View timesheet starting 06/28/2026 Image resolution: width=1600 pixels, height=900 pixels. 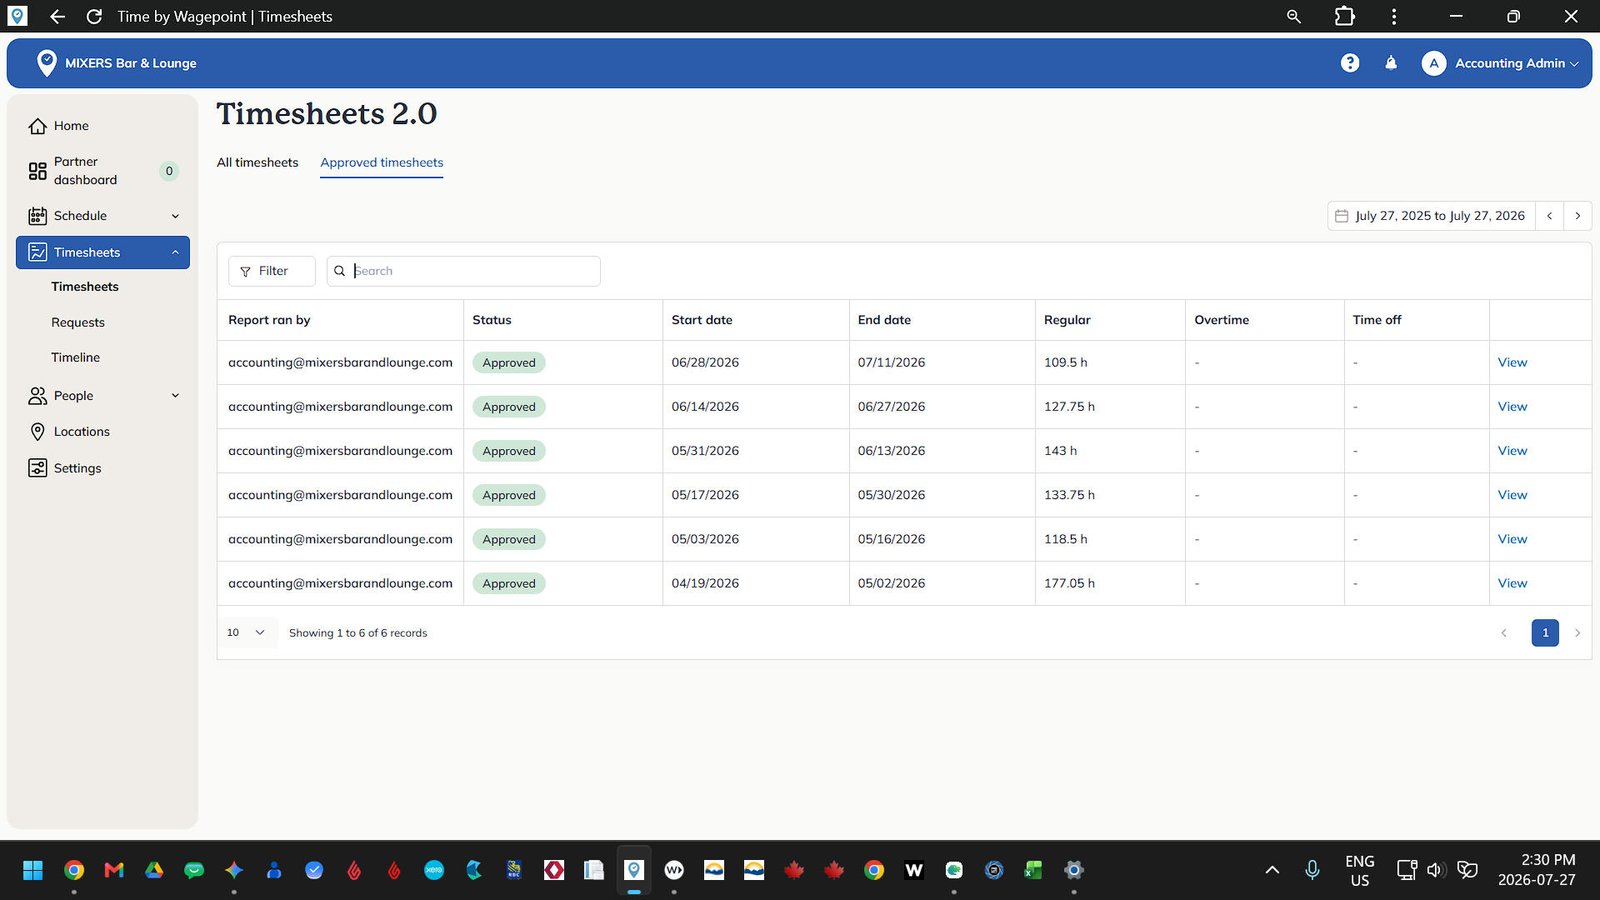(x=1512, y=363)
